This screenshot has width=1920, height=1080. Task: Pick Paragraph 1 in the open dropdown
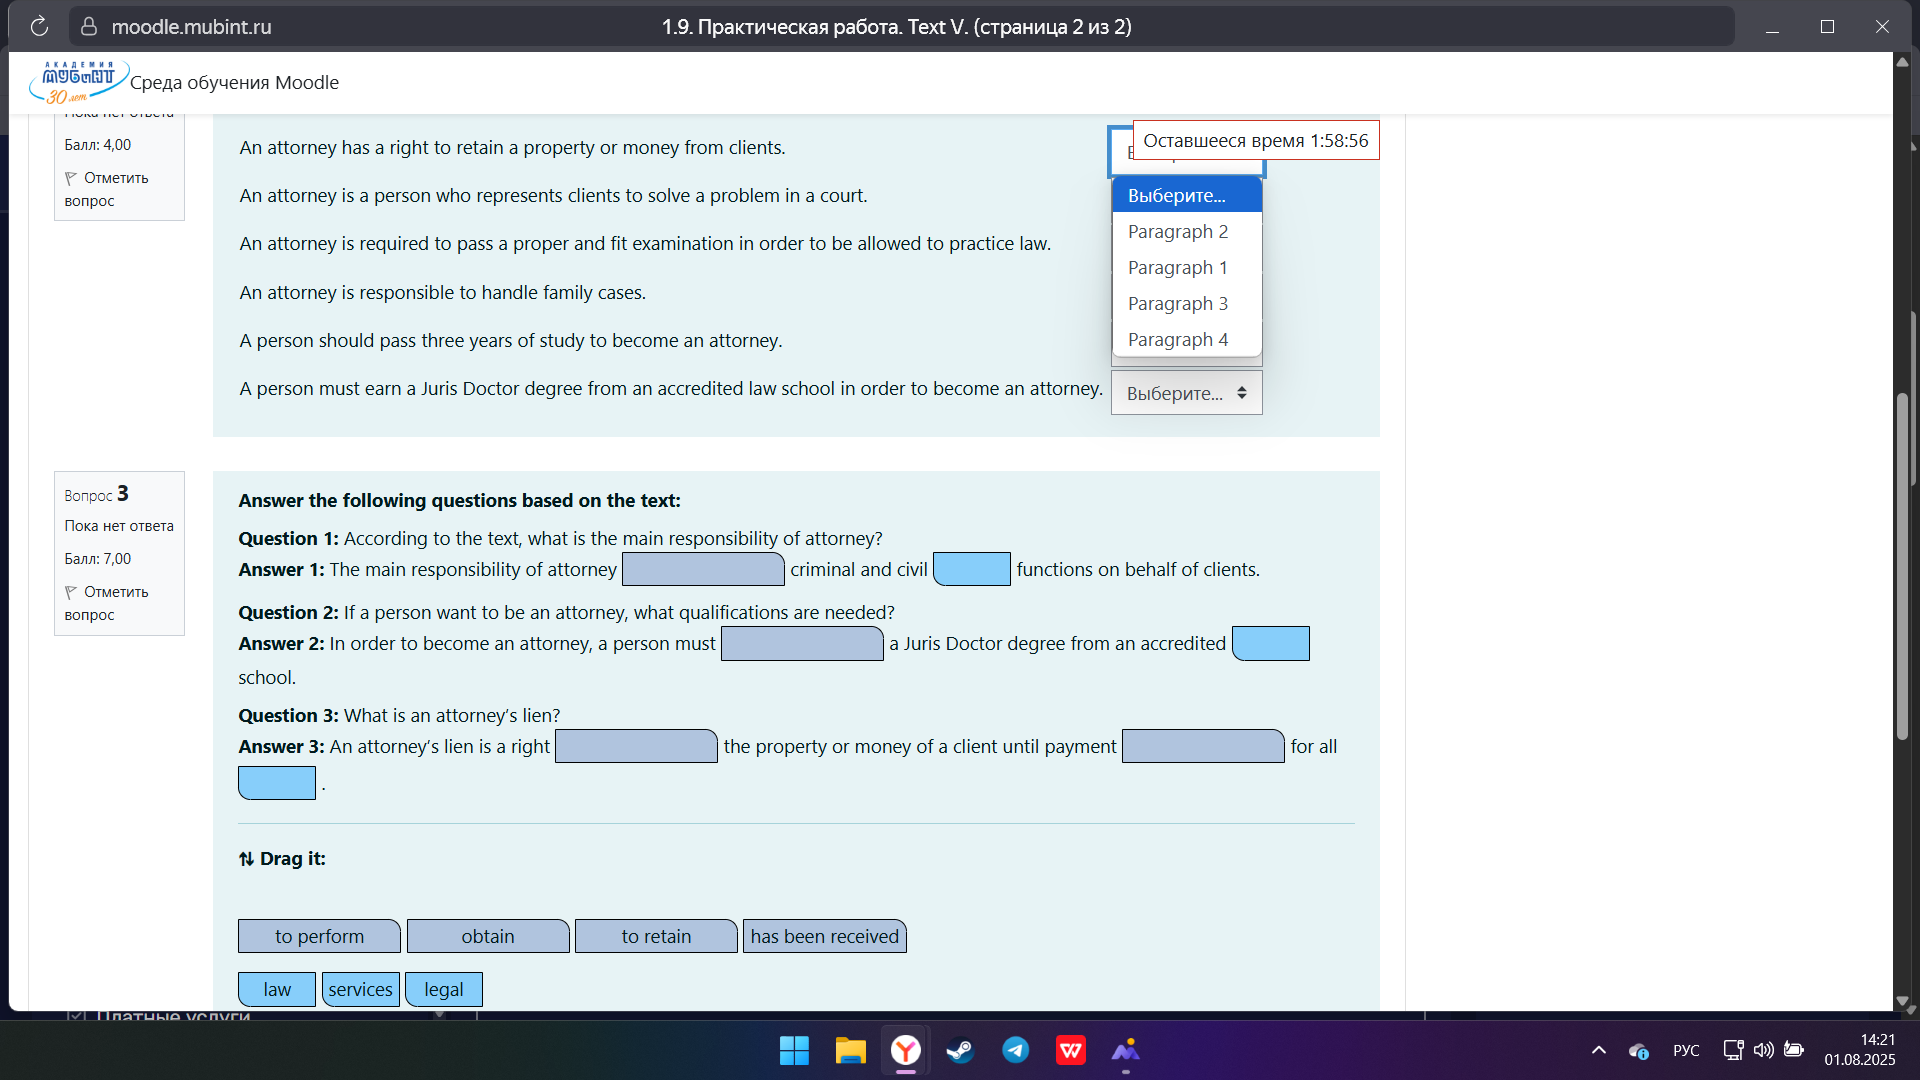[1177, 268]
